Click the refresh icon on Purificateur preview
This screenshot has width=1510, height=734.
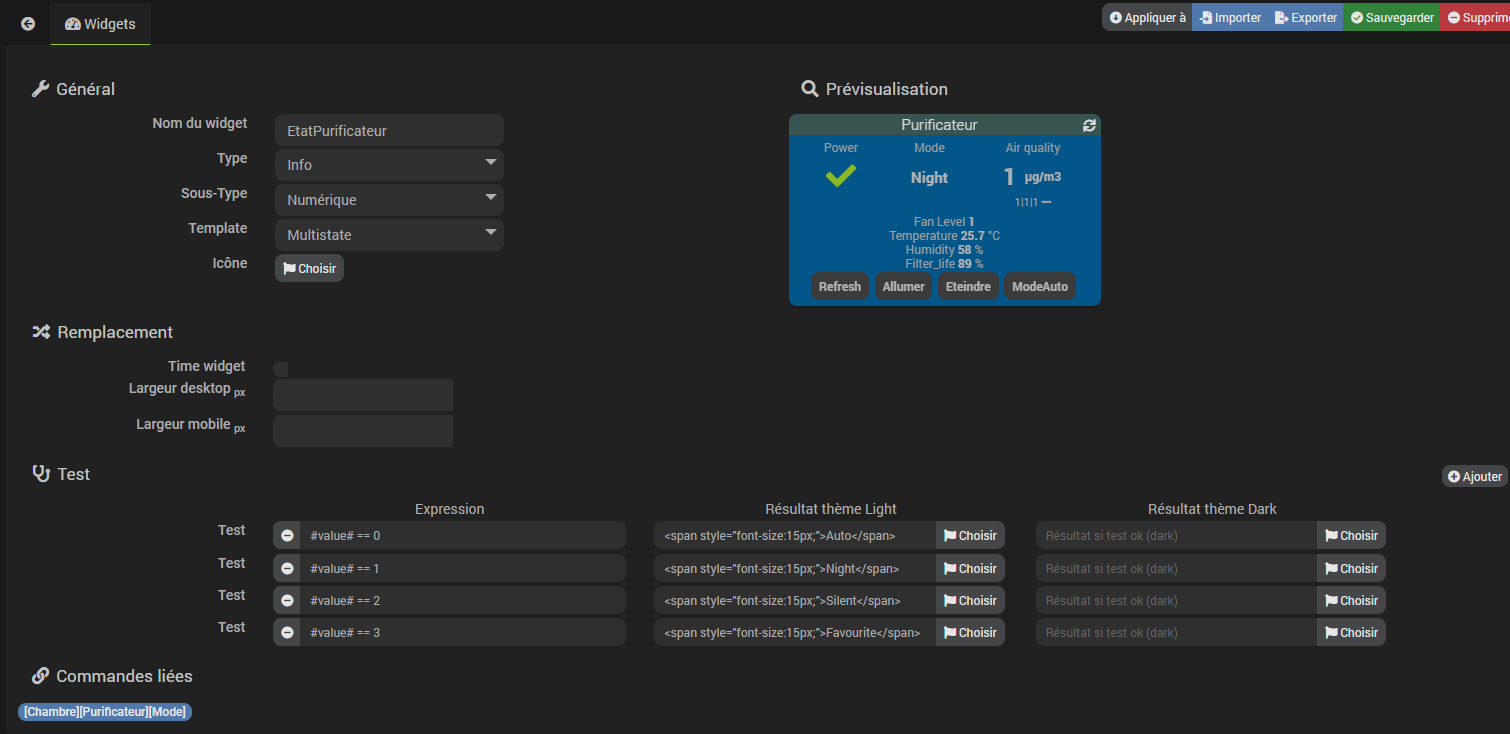click(1089, 125)
